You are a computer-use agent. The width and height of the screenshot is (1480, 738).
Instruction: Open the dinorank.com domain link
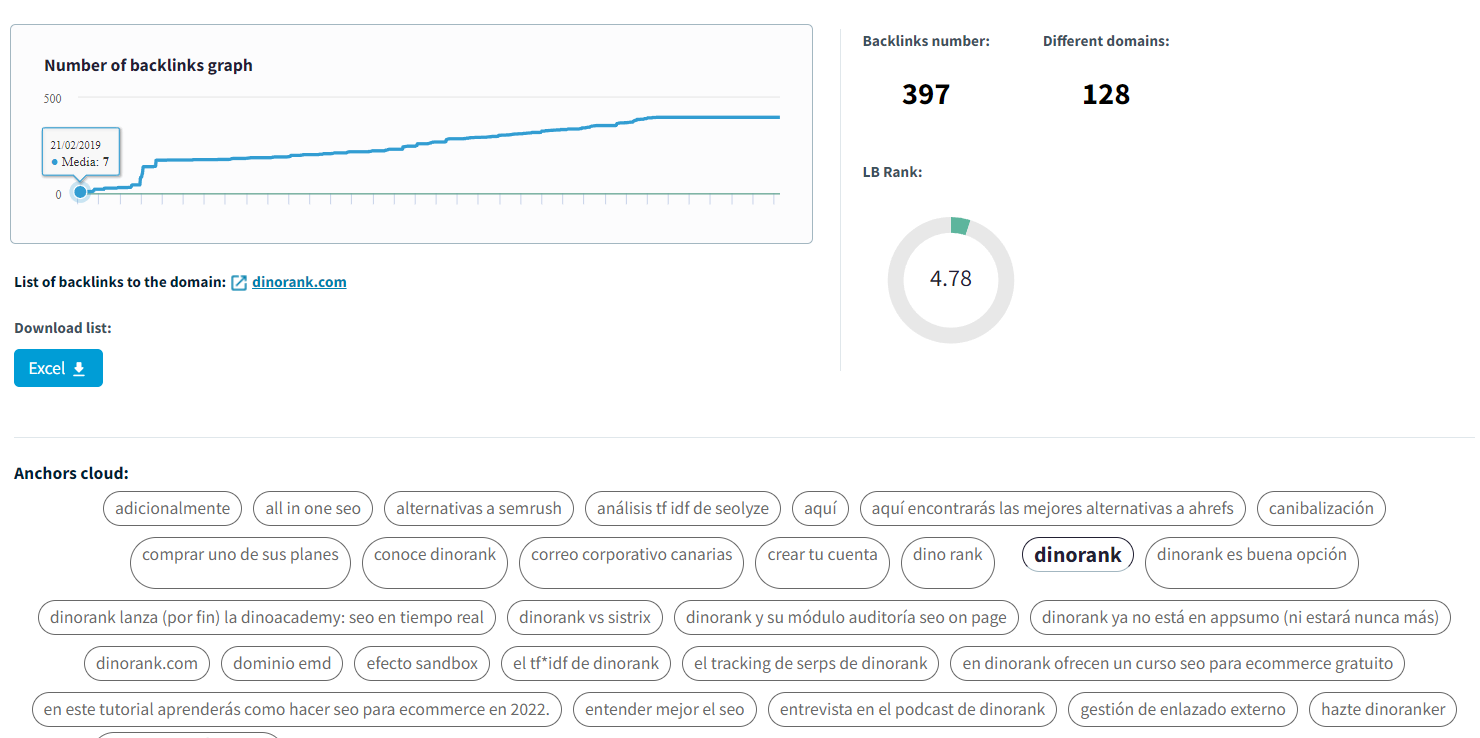pos(299,282)
